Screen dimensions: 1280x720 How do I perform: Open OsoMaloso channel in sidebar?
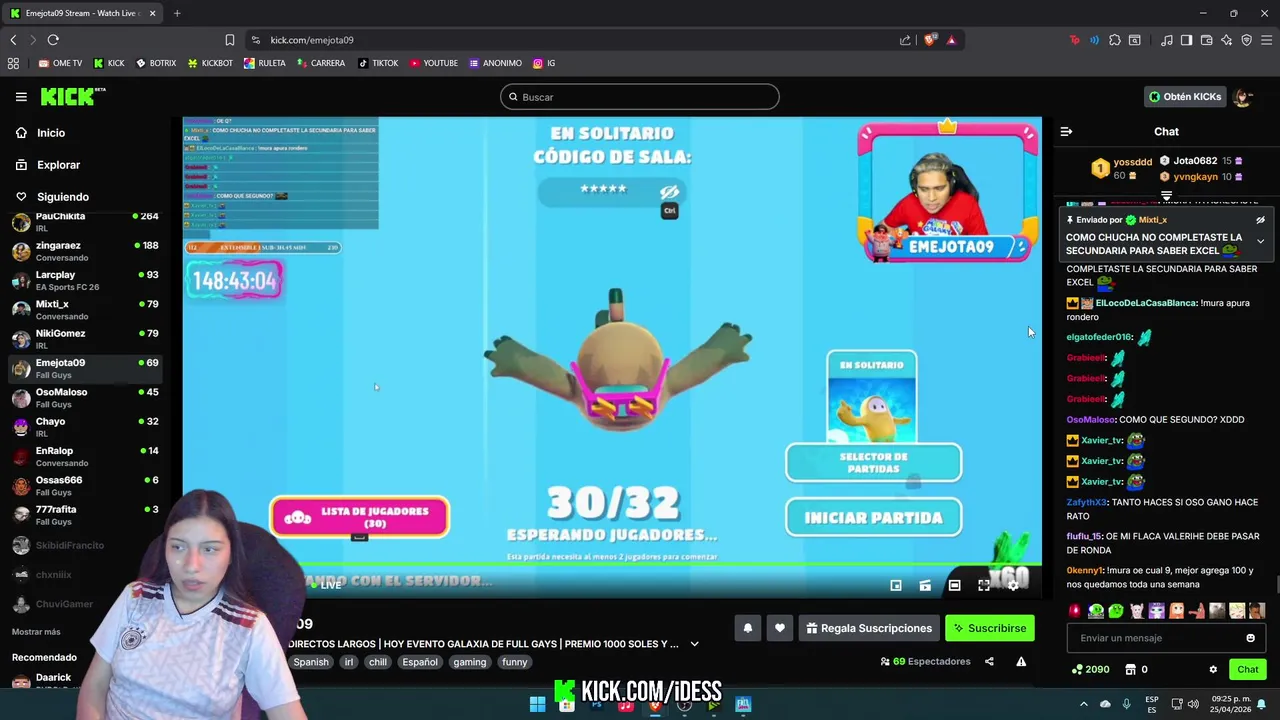pyautogui.click(x=85, y=398)
